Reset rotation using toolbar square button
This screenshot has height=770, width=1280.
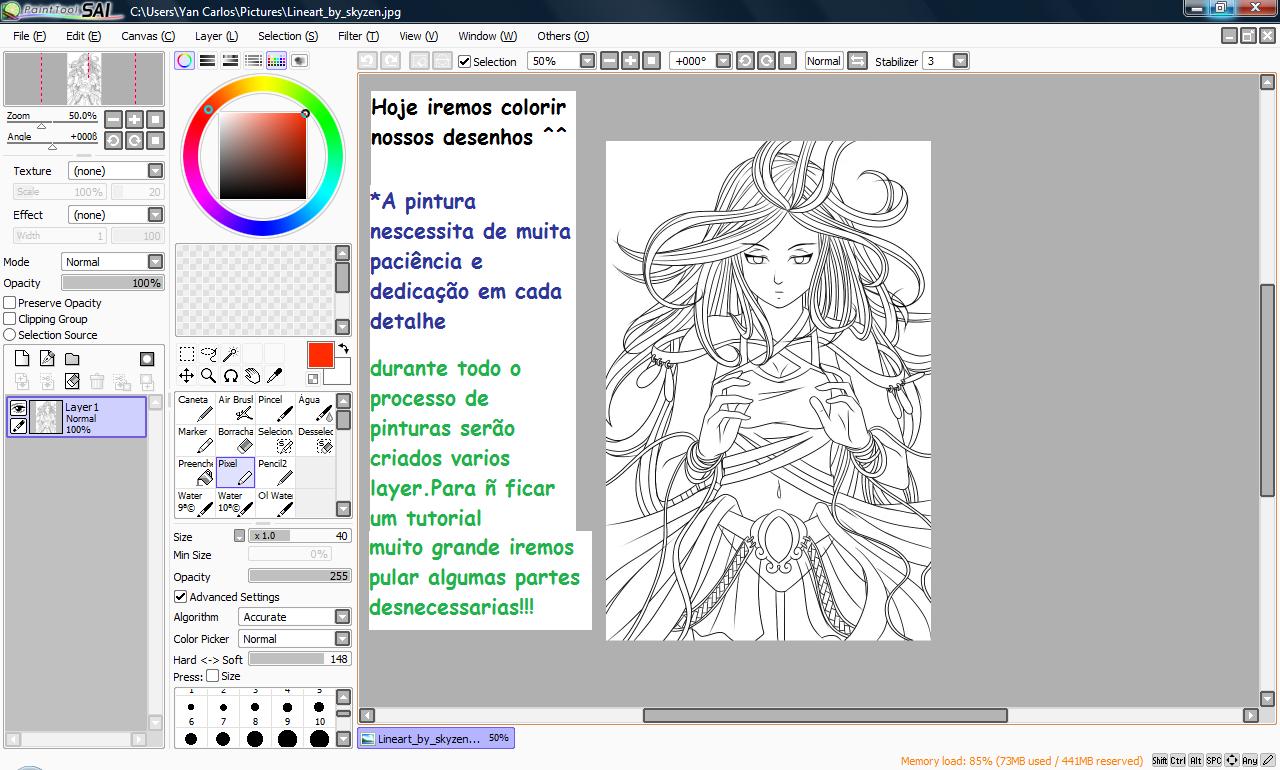(787, 61)
